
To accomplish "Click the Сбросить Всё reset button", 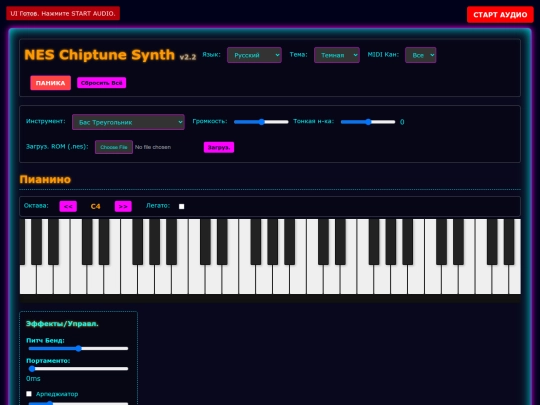I will point(102,83).
